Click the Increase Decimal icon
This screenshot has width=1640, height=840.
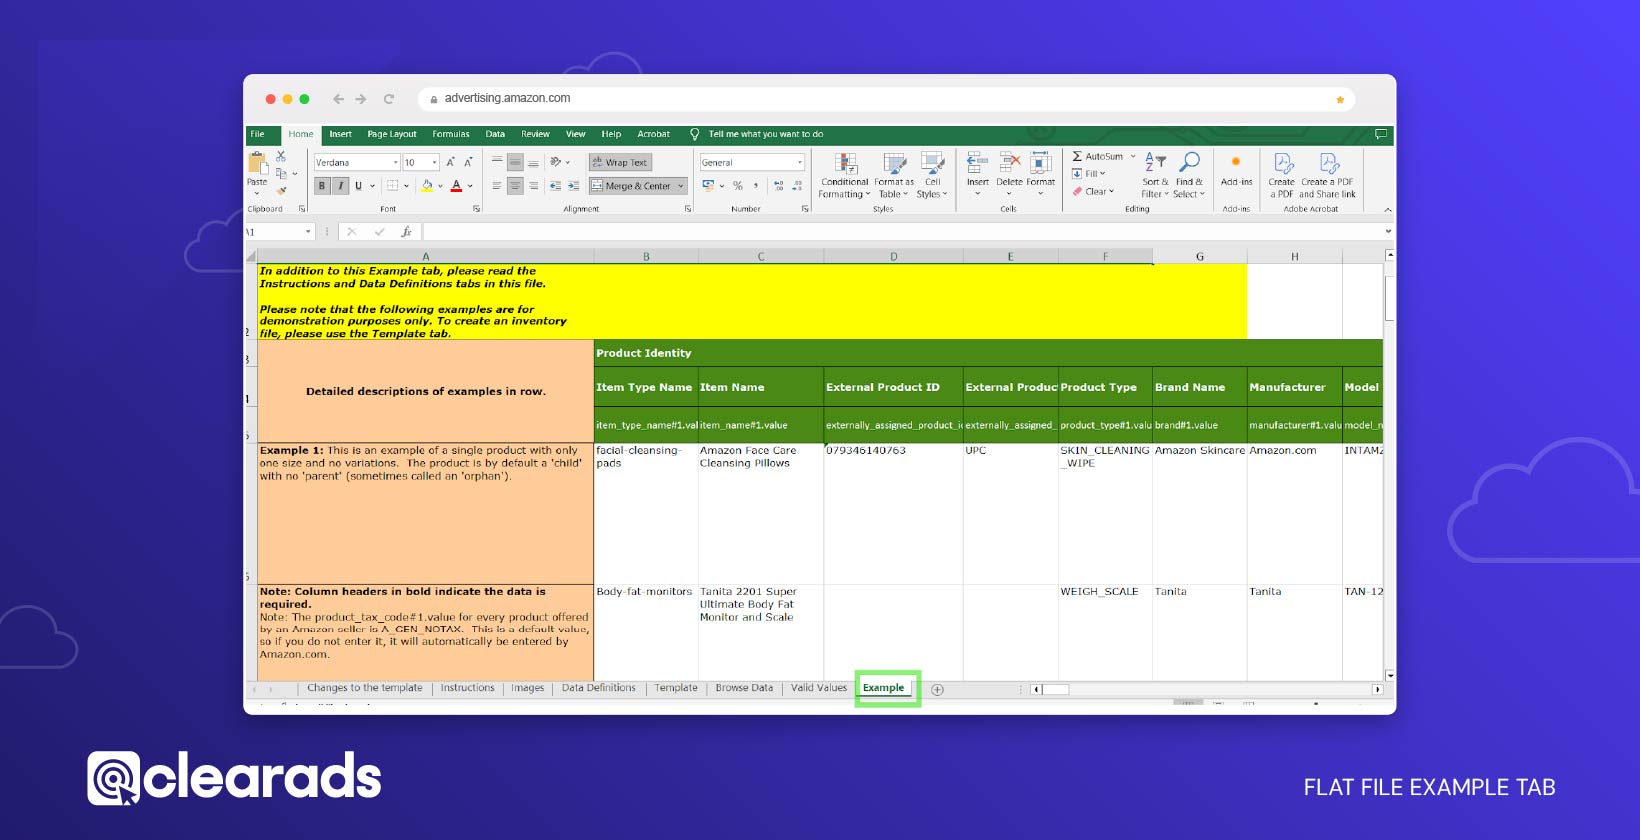tap(779, 186)
